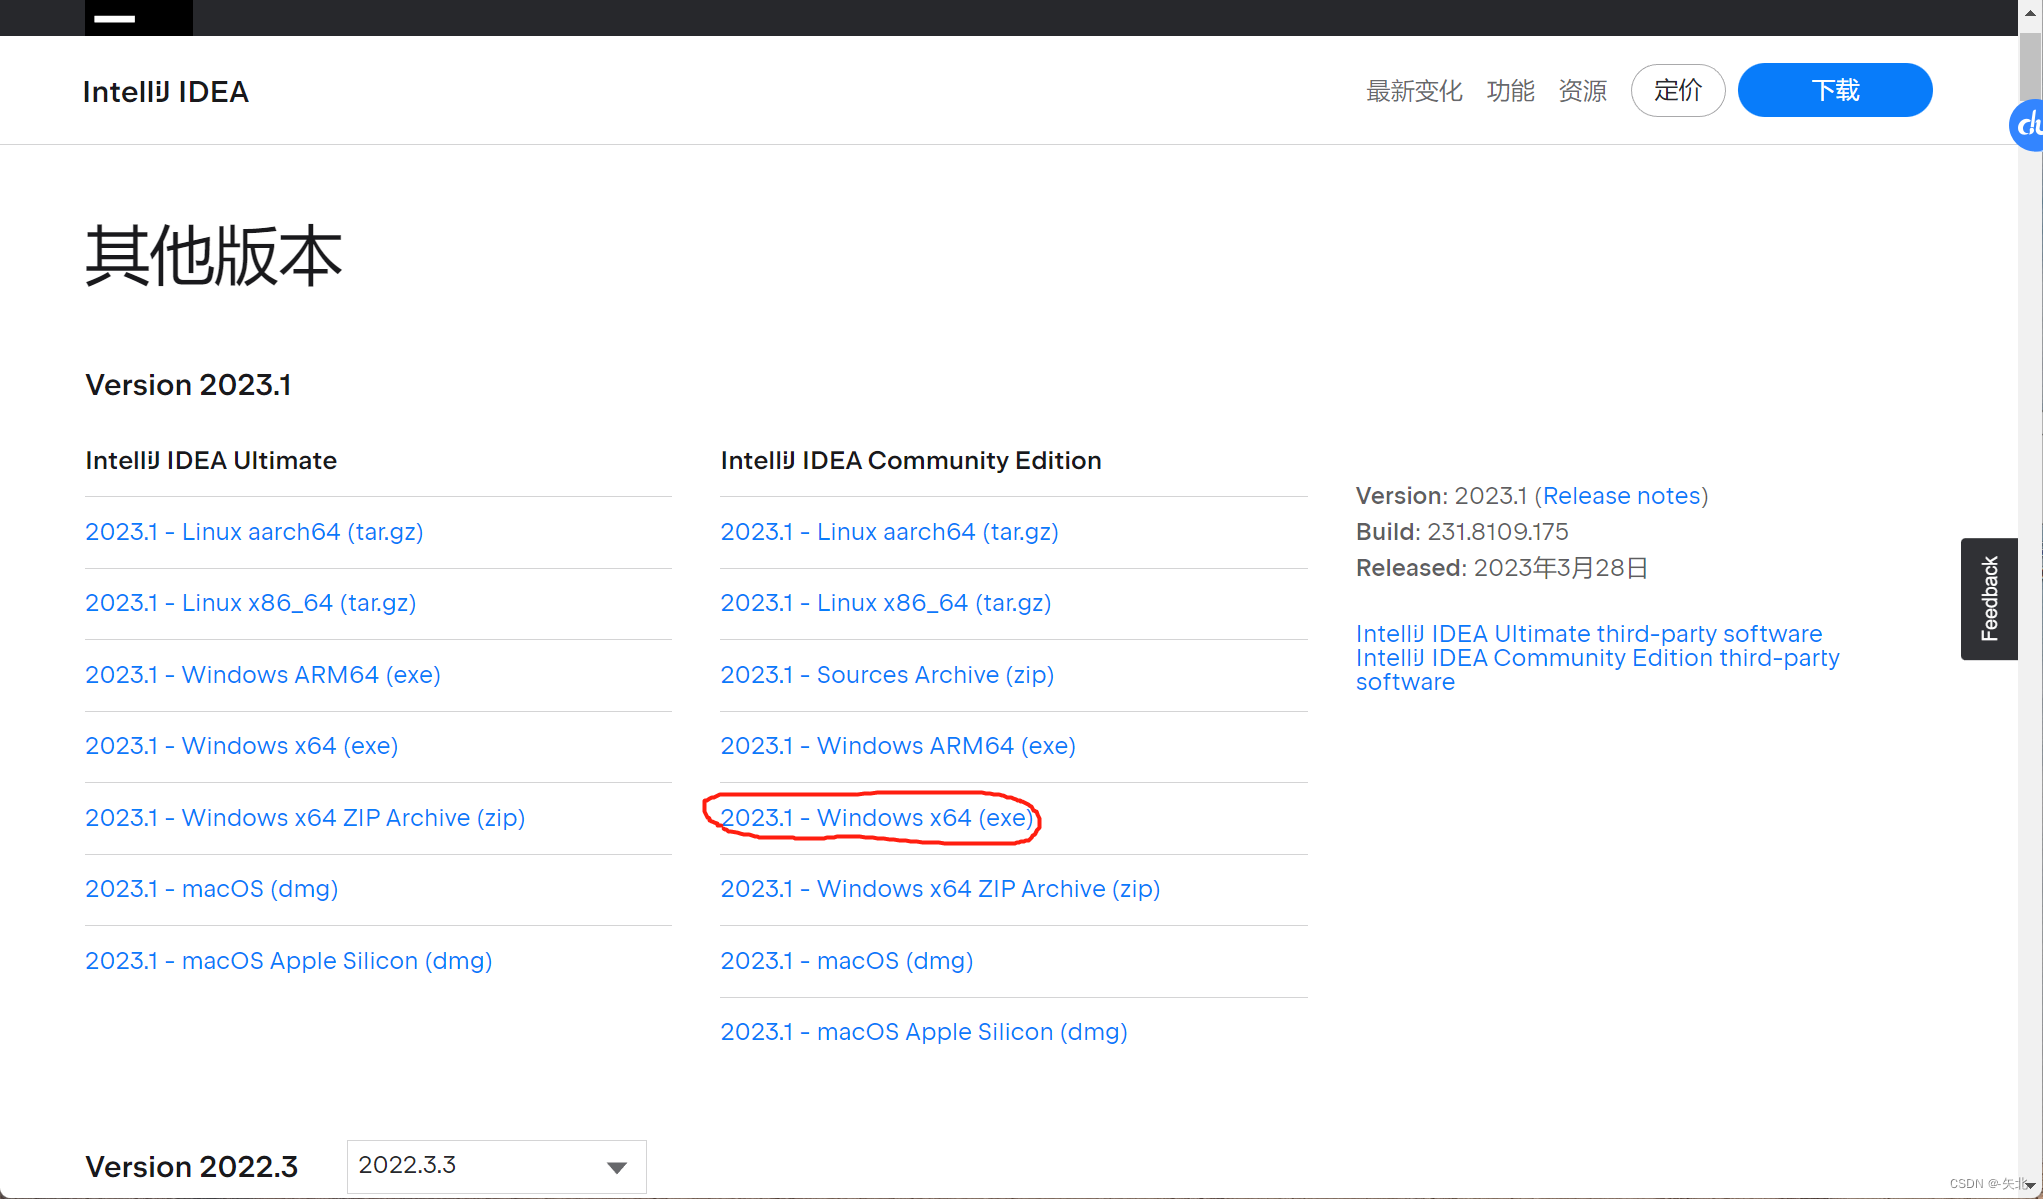Download Ultimate 2023.1 Windows x64 (exe)
The width and height of the screenshot is (2043, 1199).
pyautogui.click(x=241, y=746)
